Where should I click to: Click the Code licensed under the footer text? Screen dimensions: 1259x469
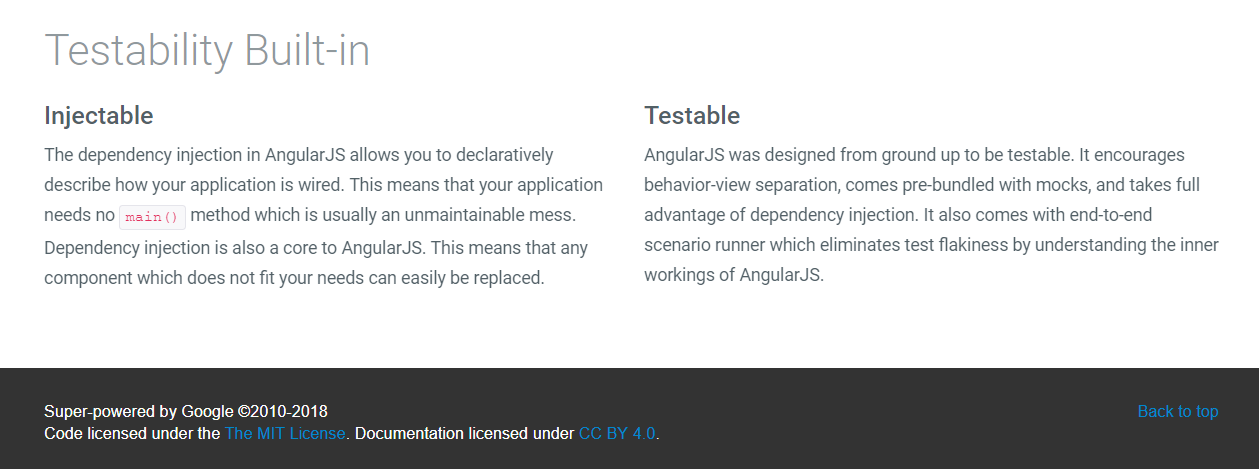tap(132, 434)
